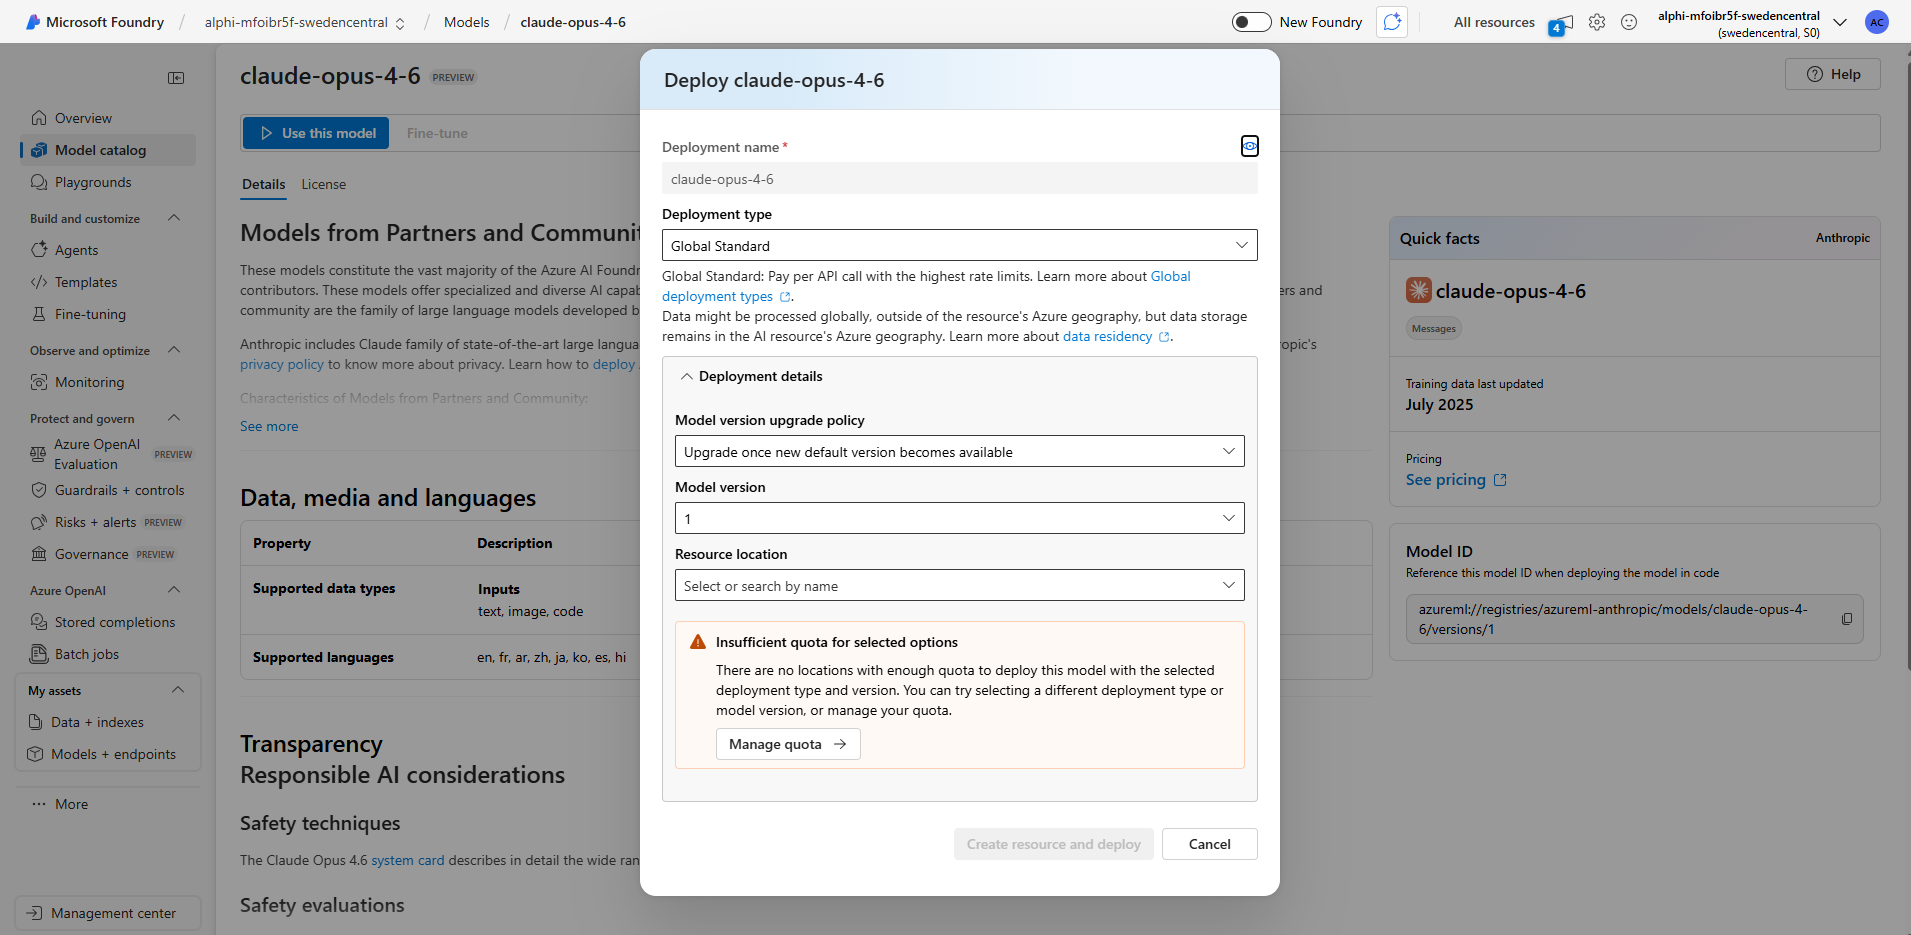The width and height of the screenshot is (1911, 935).
Task: Expand the resource selector chevron in header
Action: [x=1840, y=22]
